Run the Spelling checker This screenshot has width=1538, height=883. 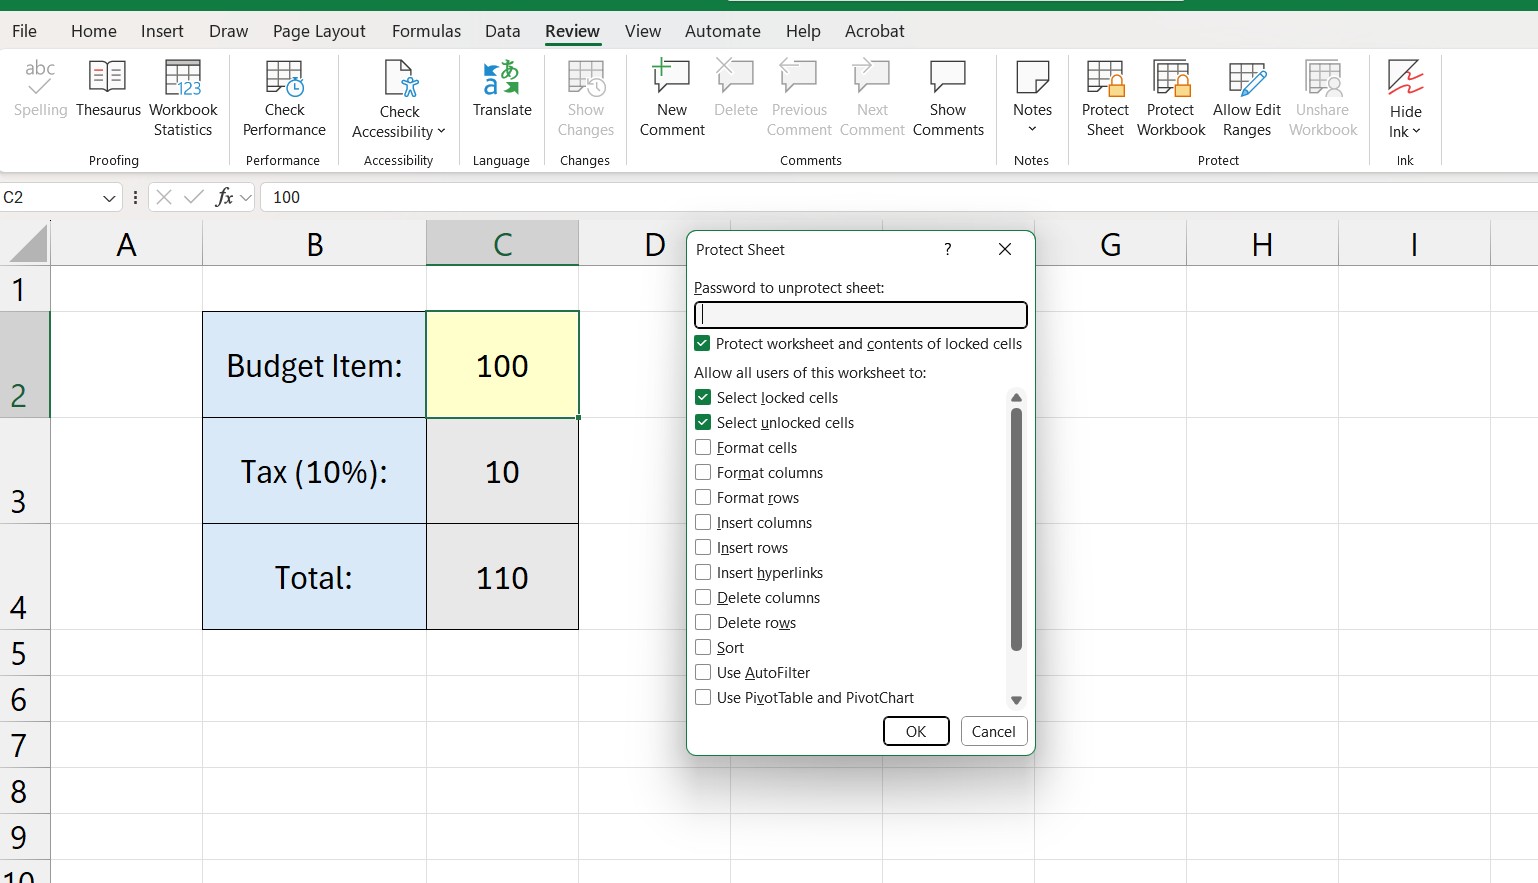click(39, 95)
